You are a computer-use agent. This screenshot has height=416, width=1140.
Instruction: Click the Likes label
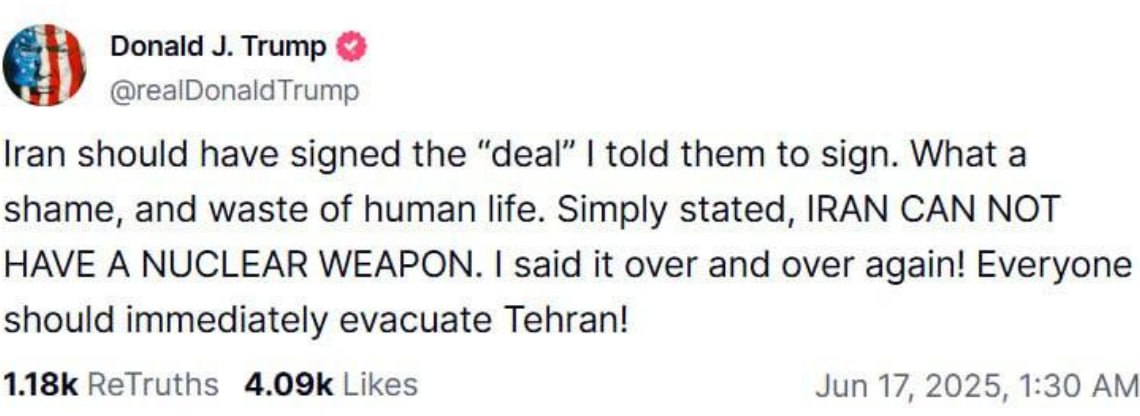[x=380, y=384]
